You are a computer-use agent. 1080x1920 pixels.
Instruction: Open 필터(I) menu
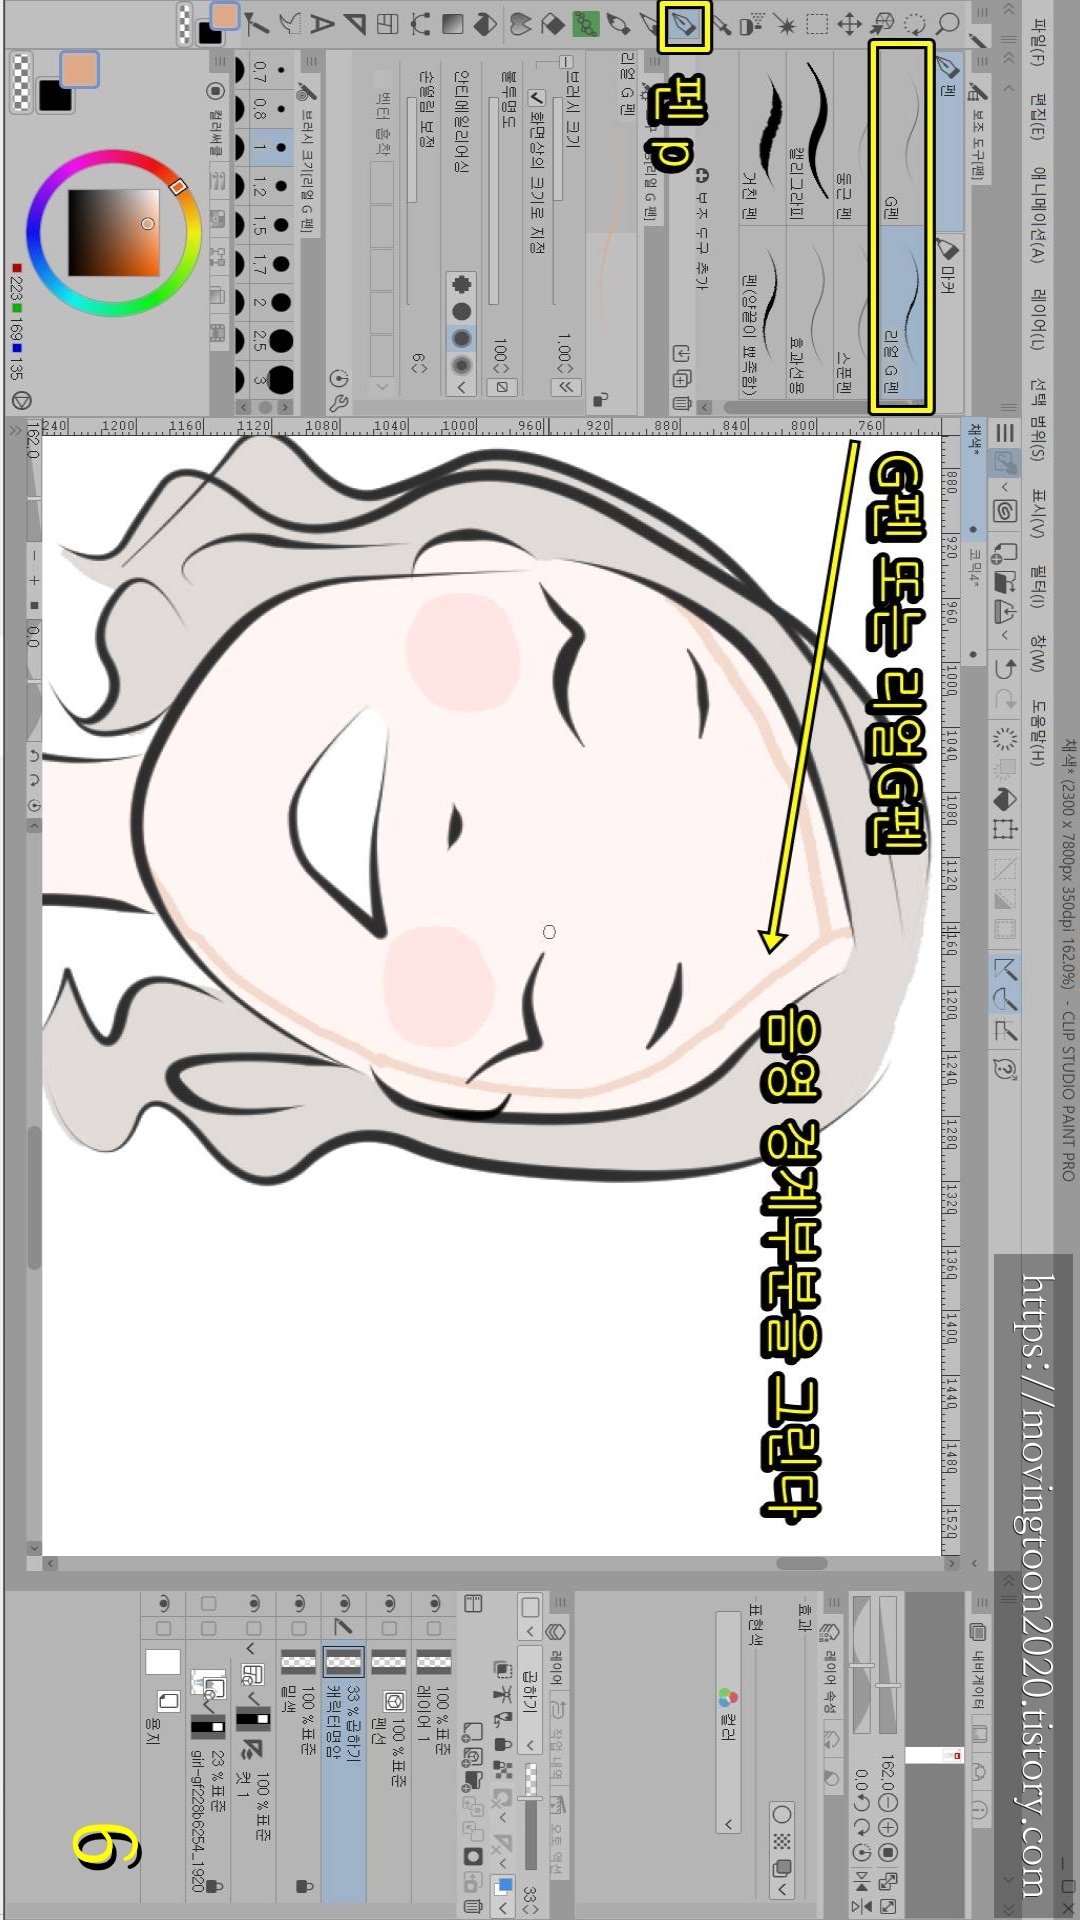click(x=1038, y=586)
